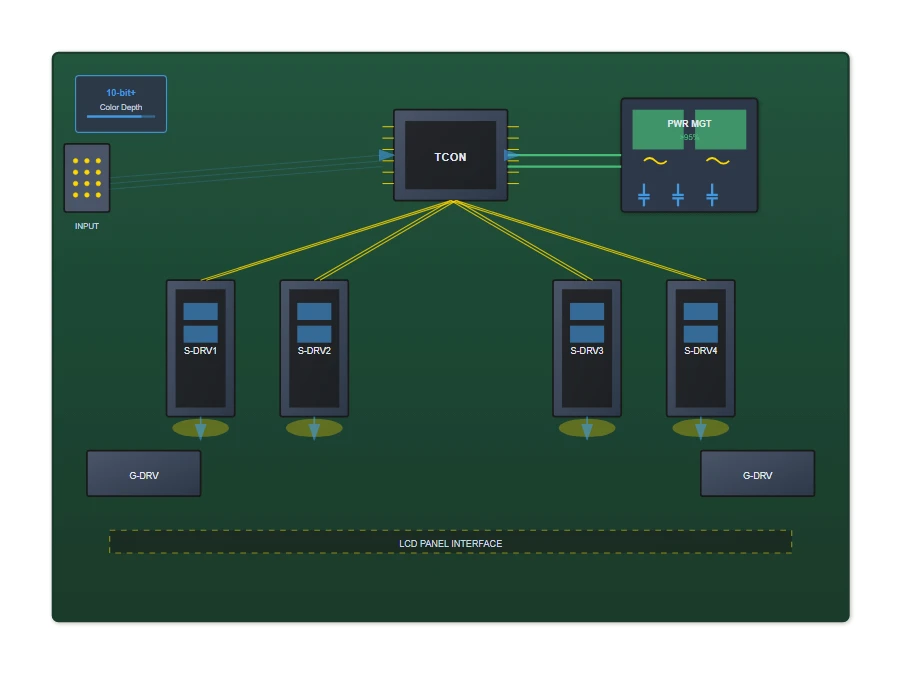The height and width of the screenshot is (677, 904).
Task: Click the first capacitor symbol in PWR MGT
Action: [x=644, y=195]
